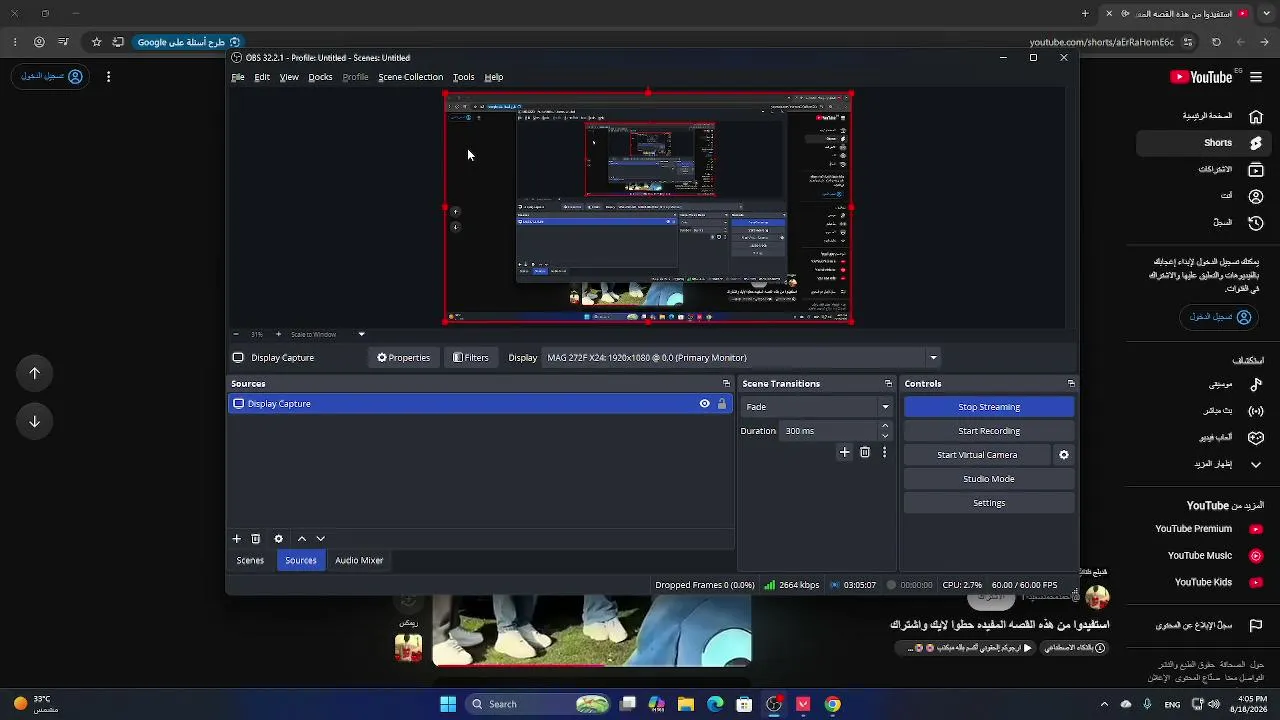This screenshot has width=1280, height=720.
Task: Switch to the Scenes tab
Action: (x=250, y=561)
